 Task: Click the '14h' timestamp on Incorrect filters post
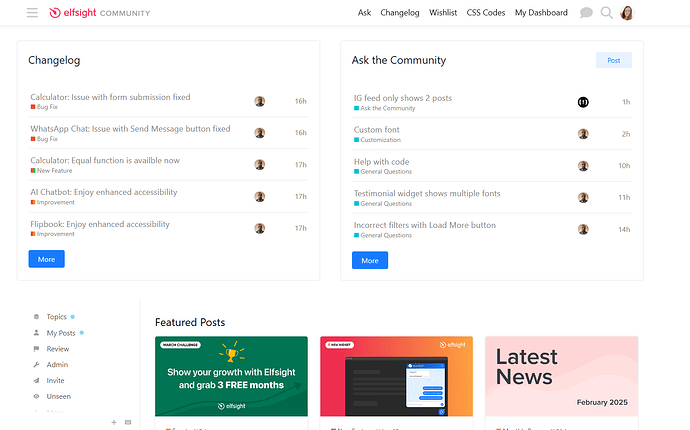[624, 229]
